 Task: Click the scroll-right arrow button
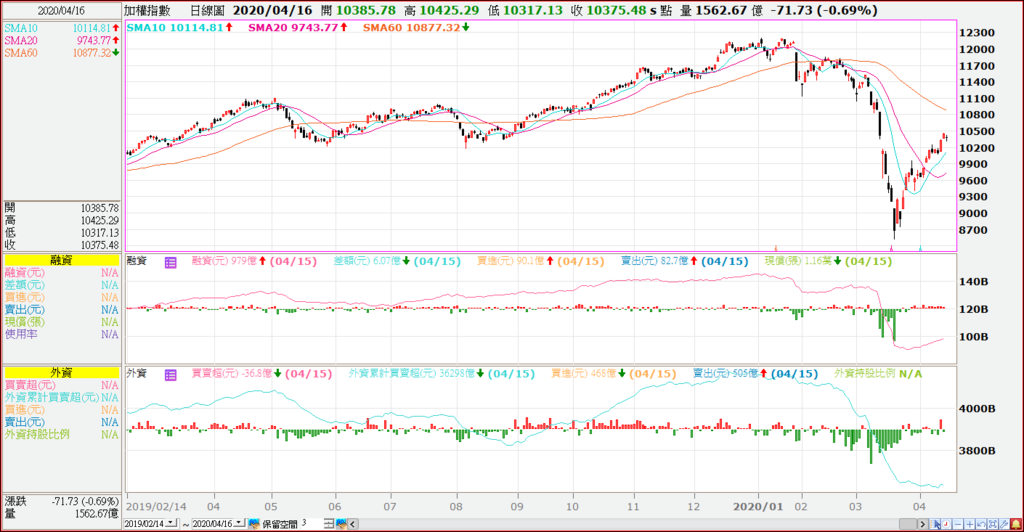tap(923, 524)
